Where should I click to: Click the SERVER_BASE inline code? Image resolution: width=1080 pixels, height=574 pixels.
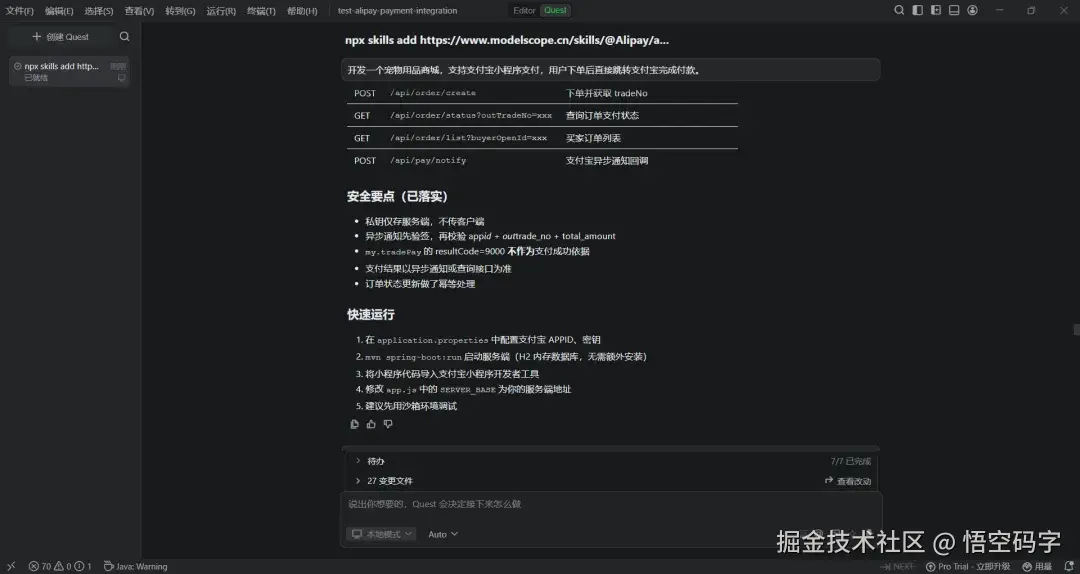[x=468, y=390]
